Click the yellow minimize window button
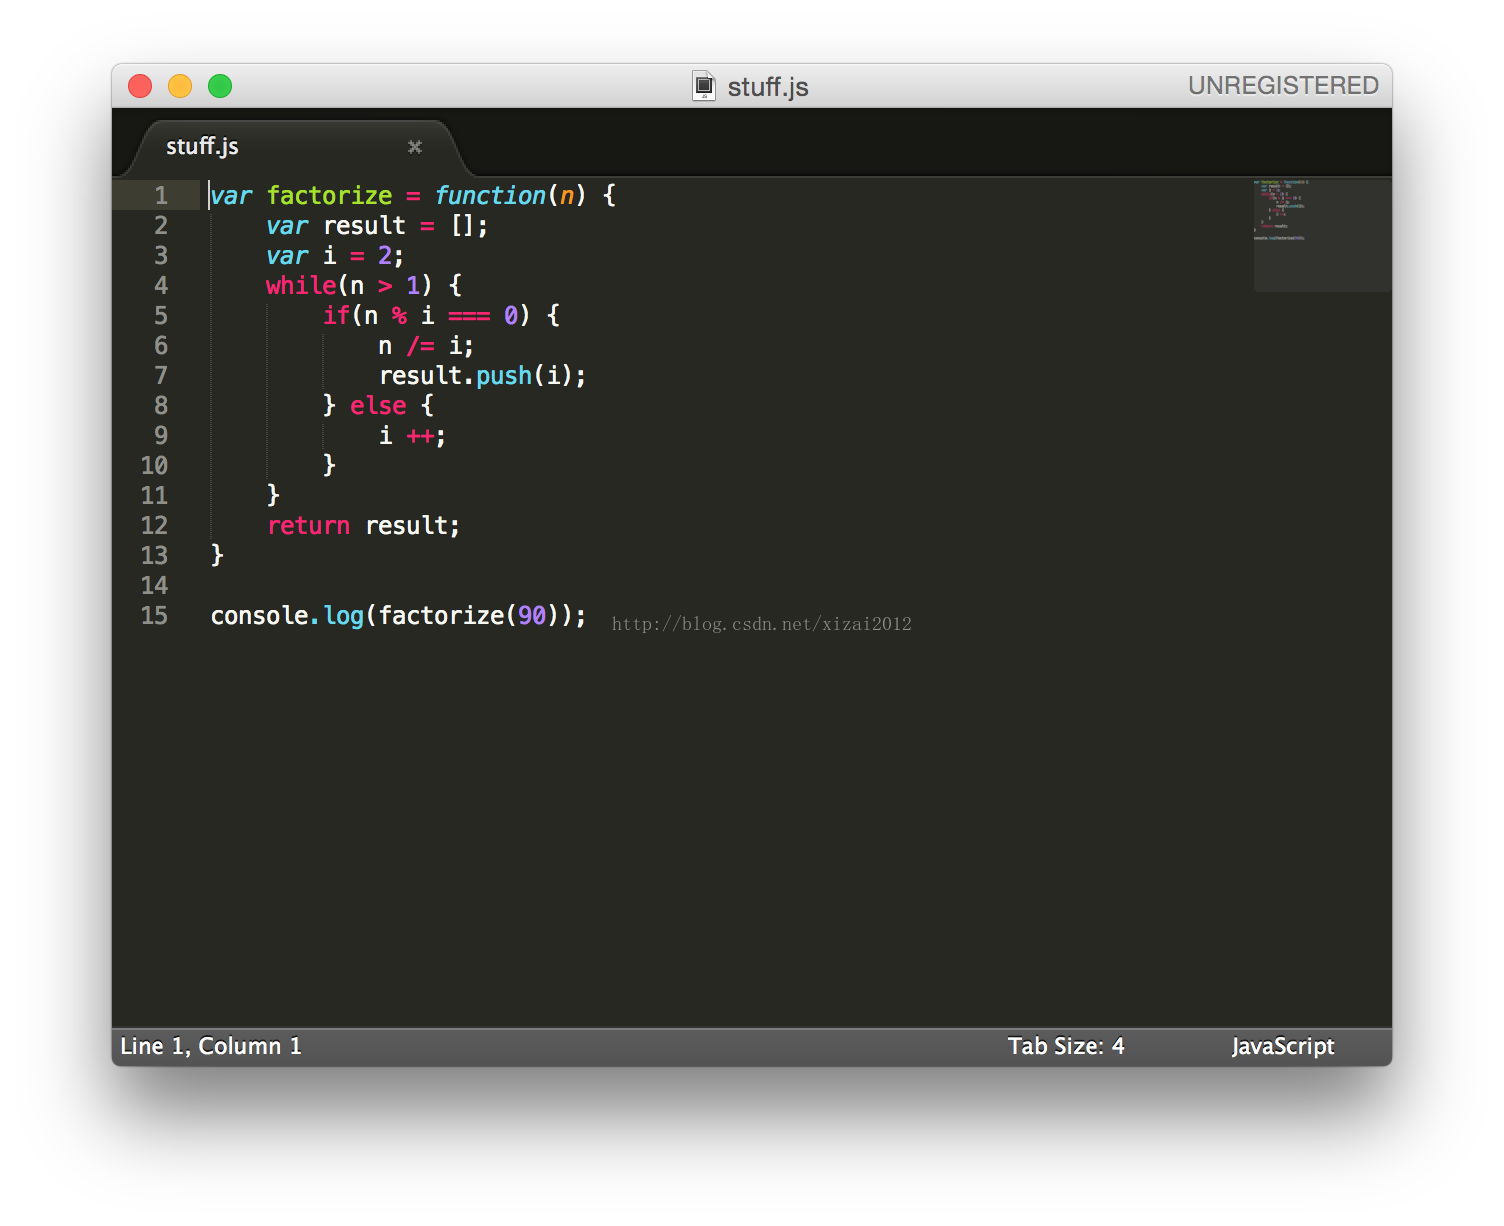Screen dimensions: 1504x1226 (x=180, y=86)
